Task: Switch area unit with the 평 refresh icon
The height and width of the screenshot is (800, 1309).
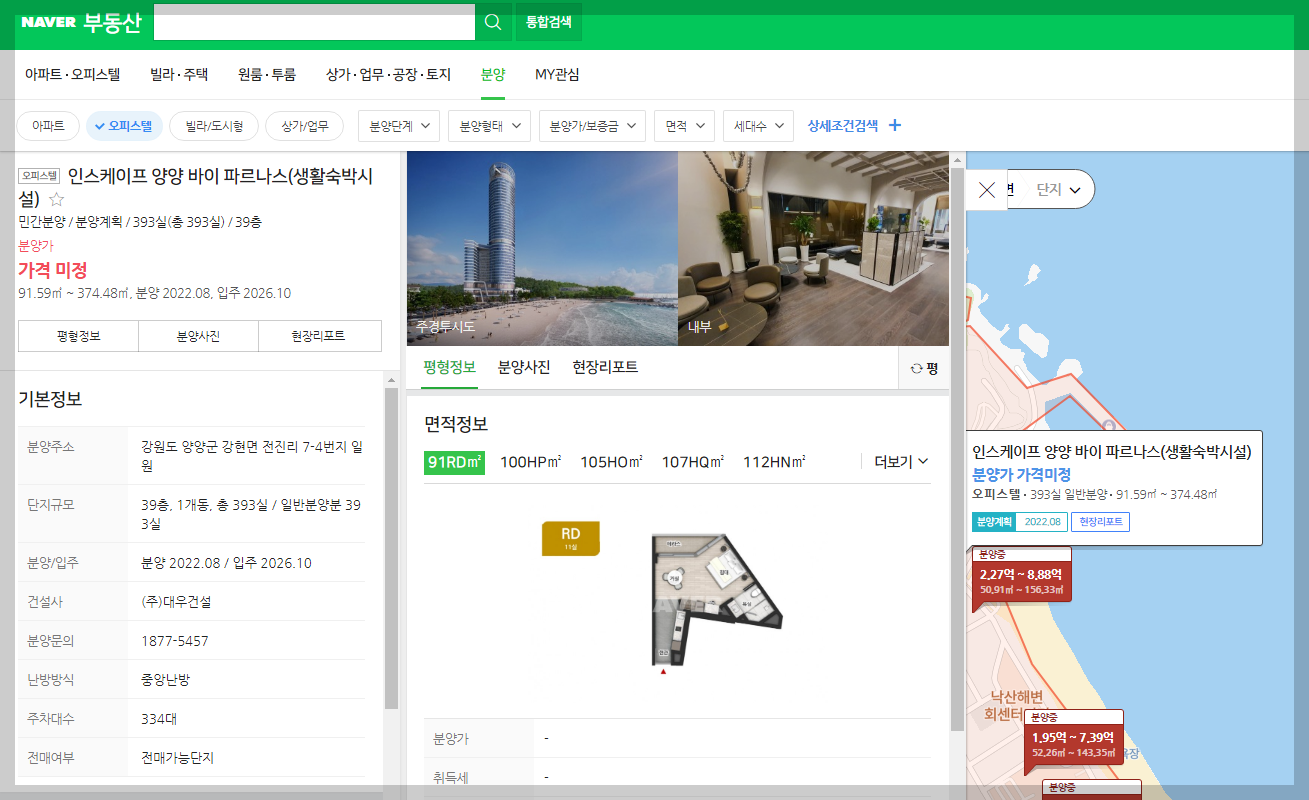Action: pyautogui.click(x=924, y=368)
